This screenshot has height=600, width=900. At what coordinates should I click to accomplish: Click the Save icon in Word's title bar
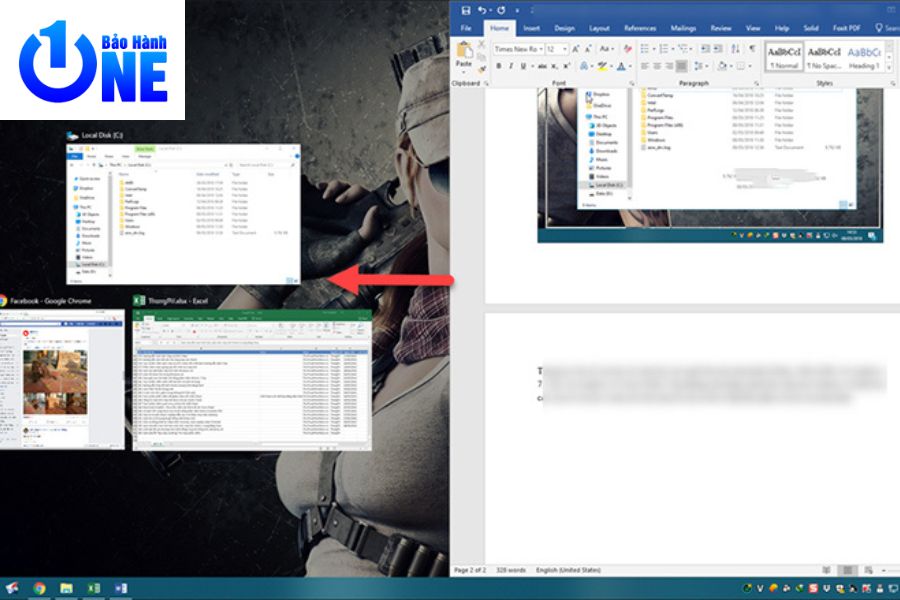[x=466, y=9]
